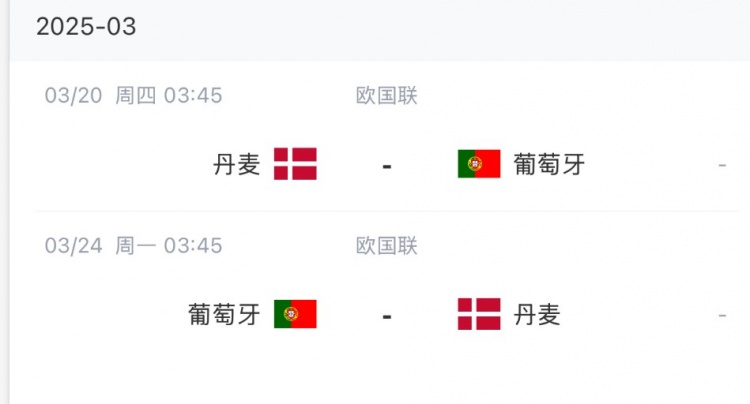Select the 2025-03 month header
Image resolution: width=750 pixels, height=404 pixels.
tap(86, 27)
